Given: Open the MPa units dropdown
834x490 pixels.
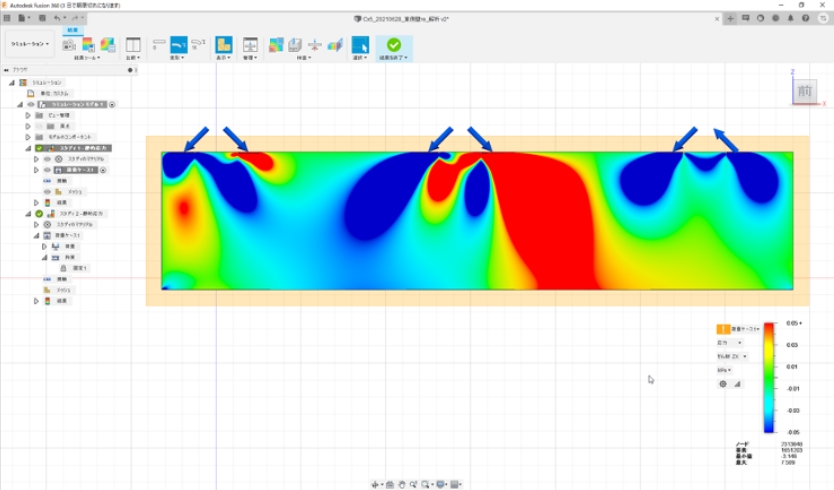Looking at the screenshot, I should click(723, 370).
